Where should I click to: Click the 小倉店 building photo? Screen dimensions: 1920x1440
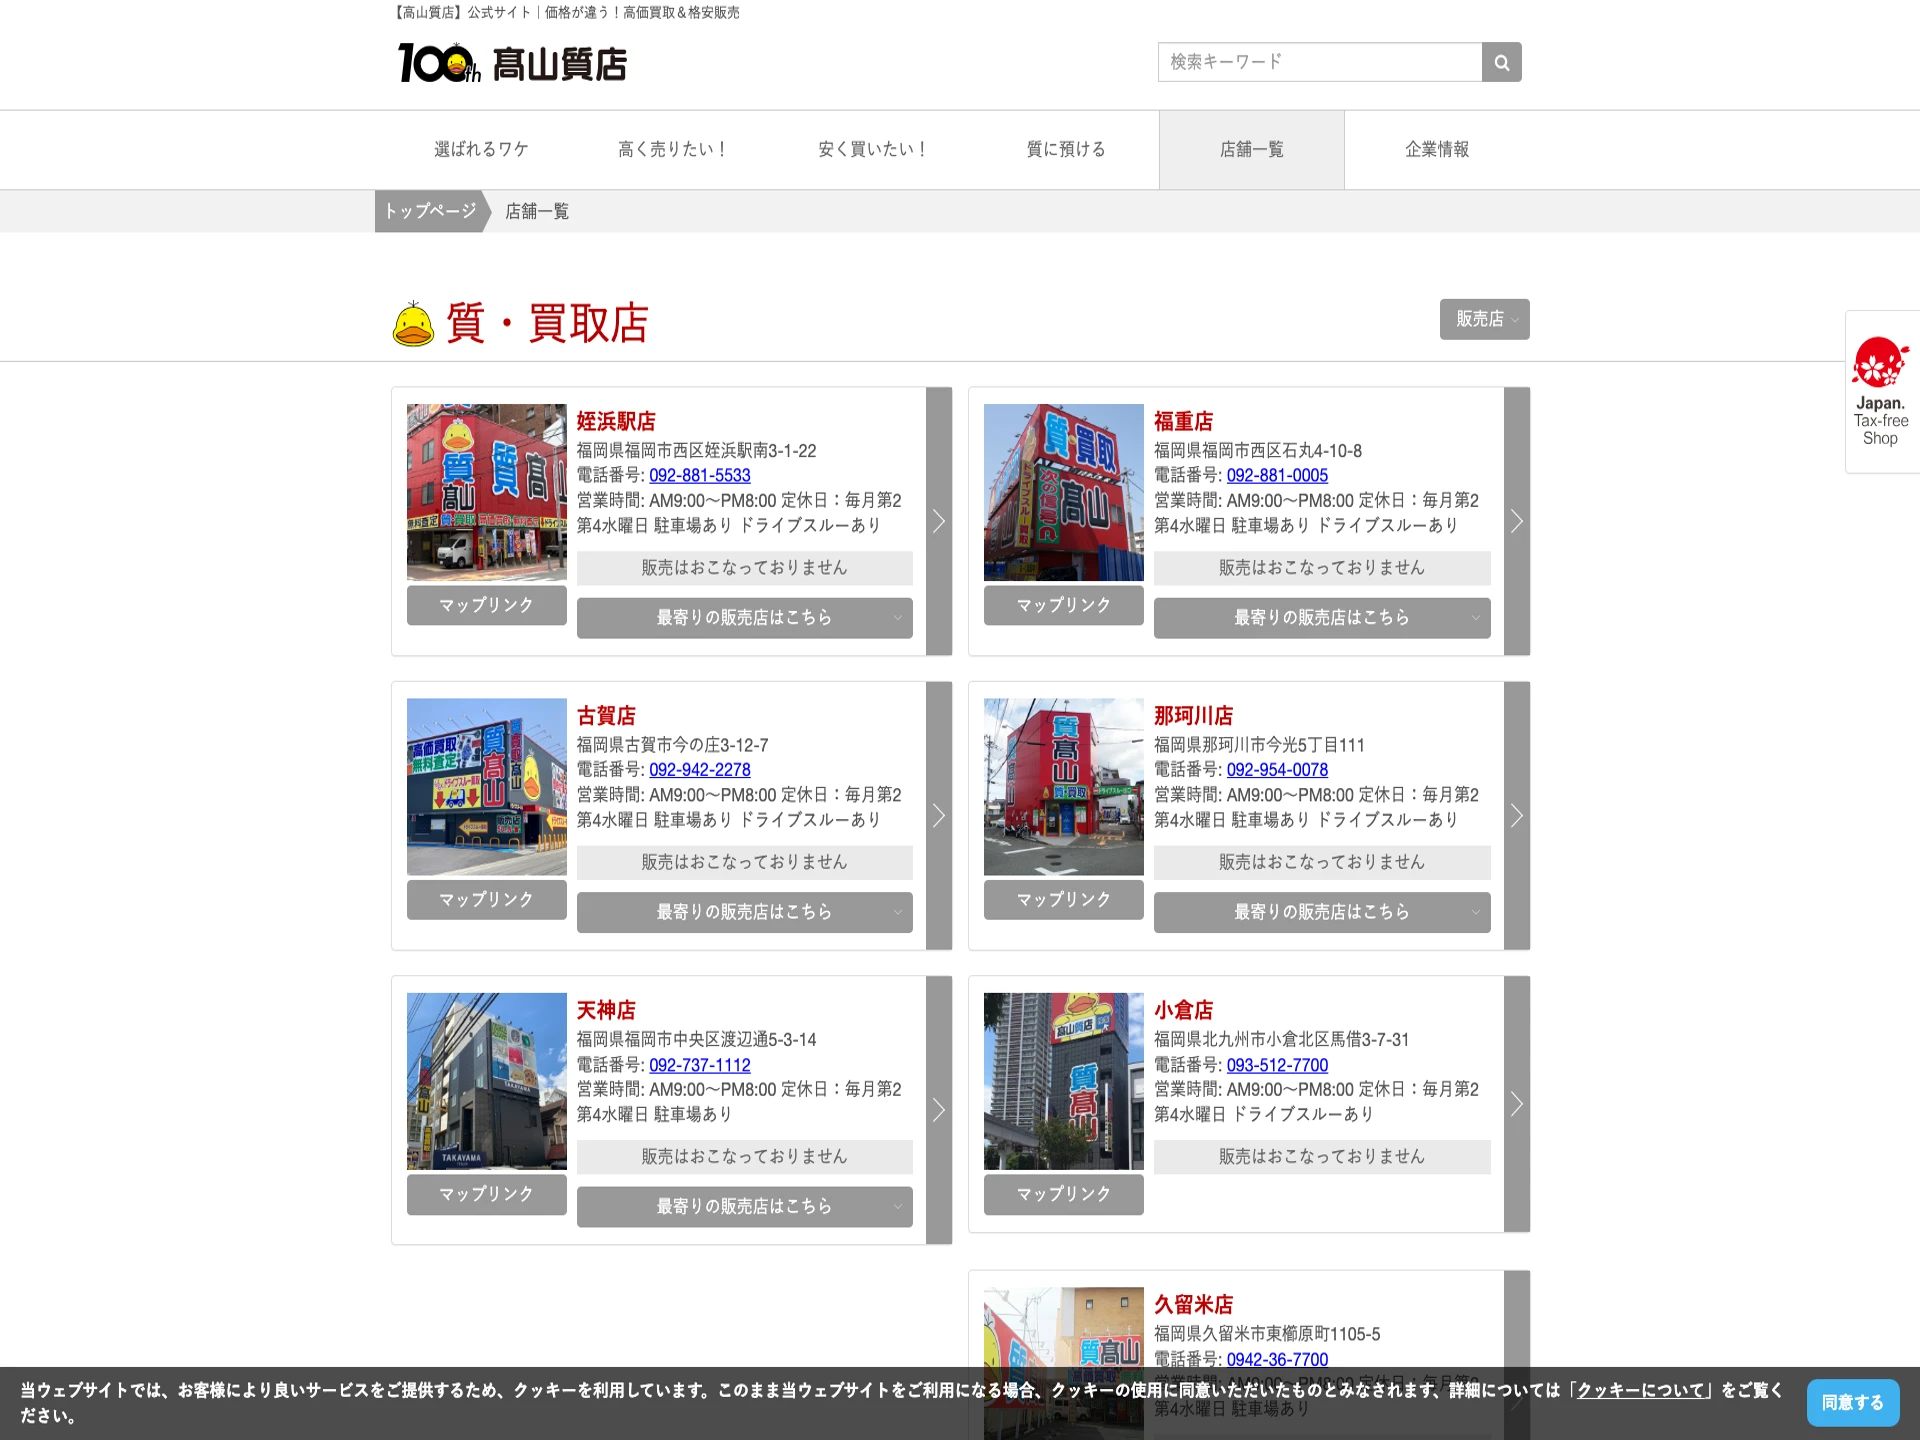[1064, 1081]
